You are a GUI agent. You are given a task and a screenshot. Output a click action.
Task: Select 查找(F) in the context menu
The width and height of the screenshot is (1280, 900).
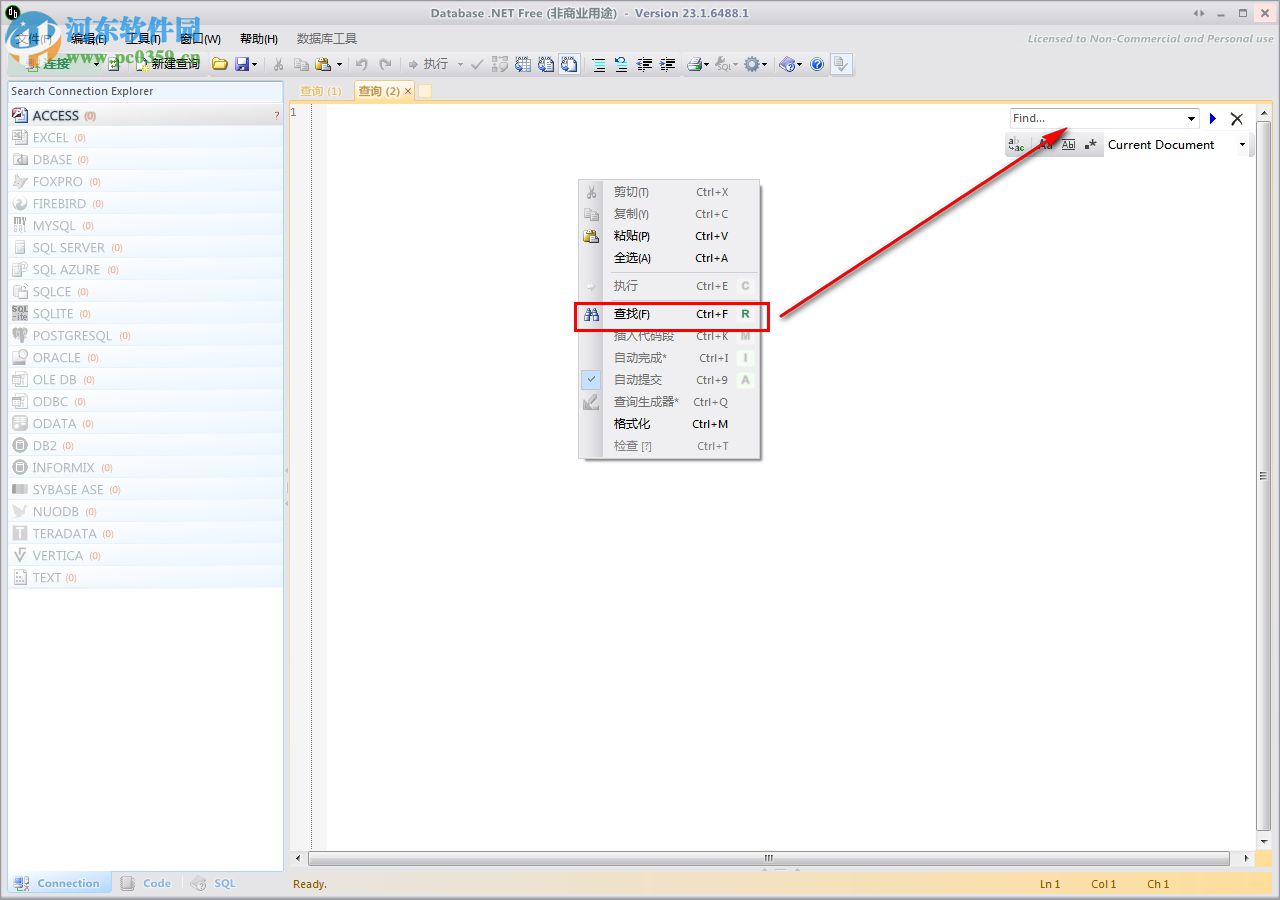(668, 314)
